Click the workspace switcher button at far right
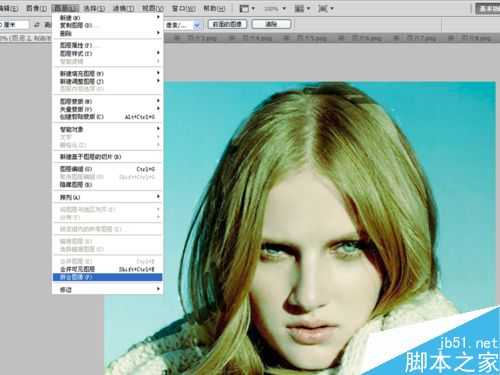Screen dimensions: 500x375 (x=488, y=9)
